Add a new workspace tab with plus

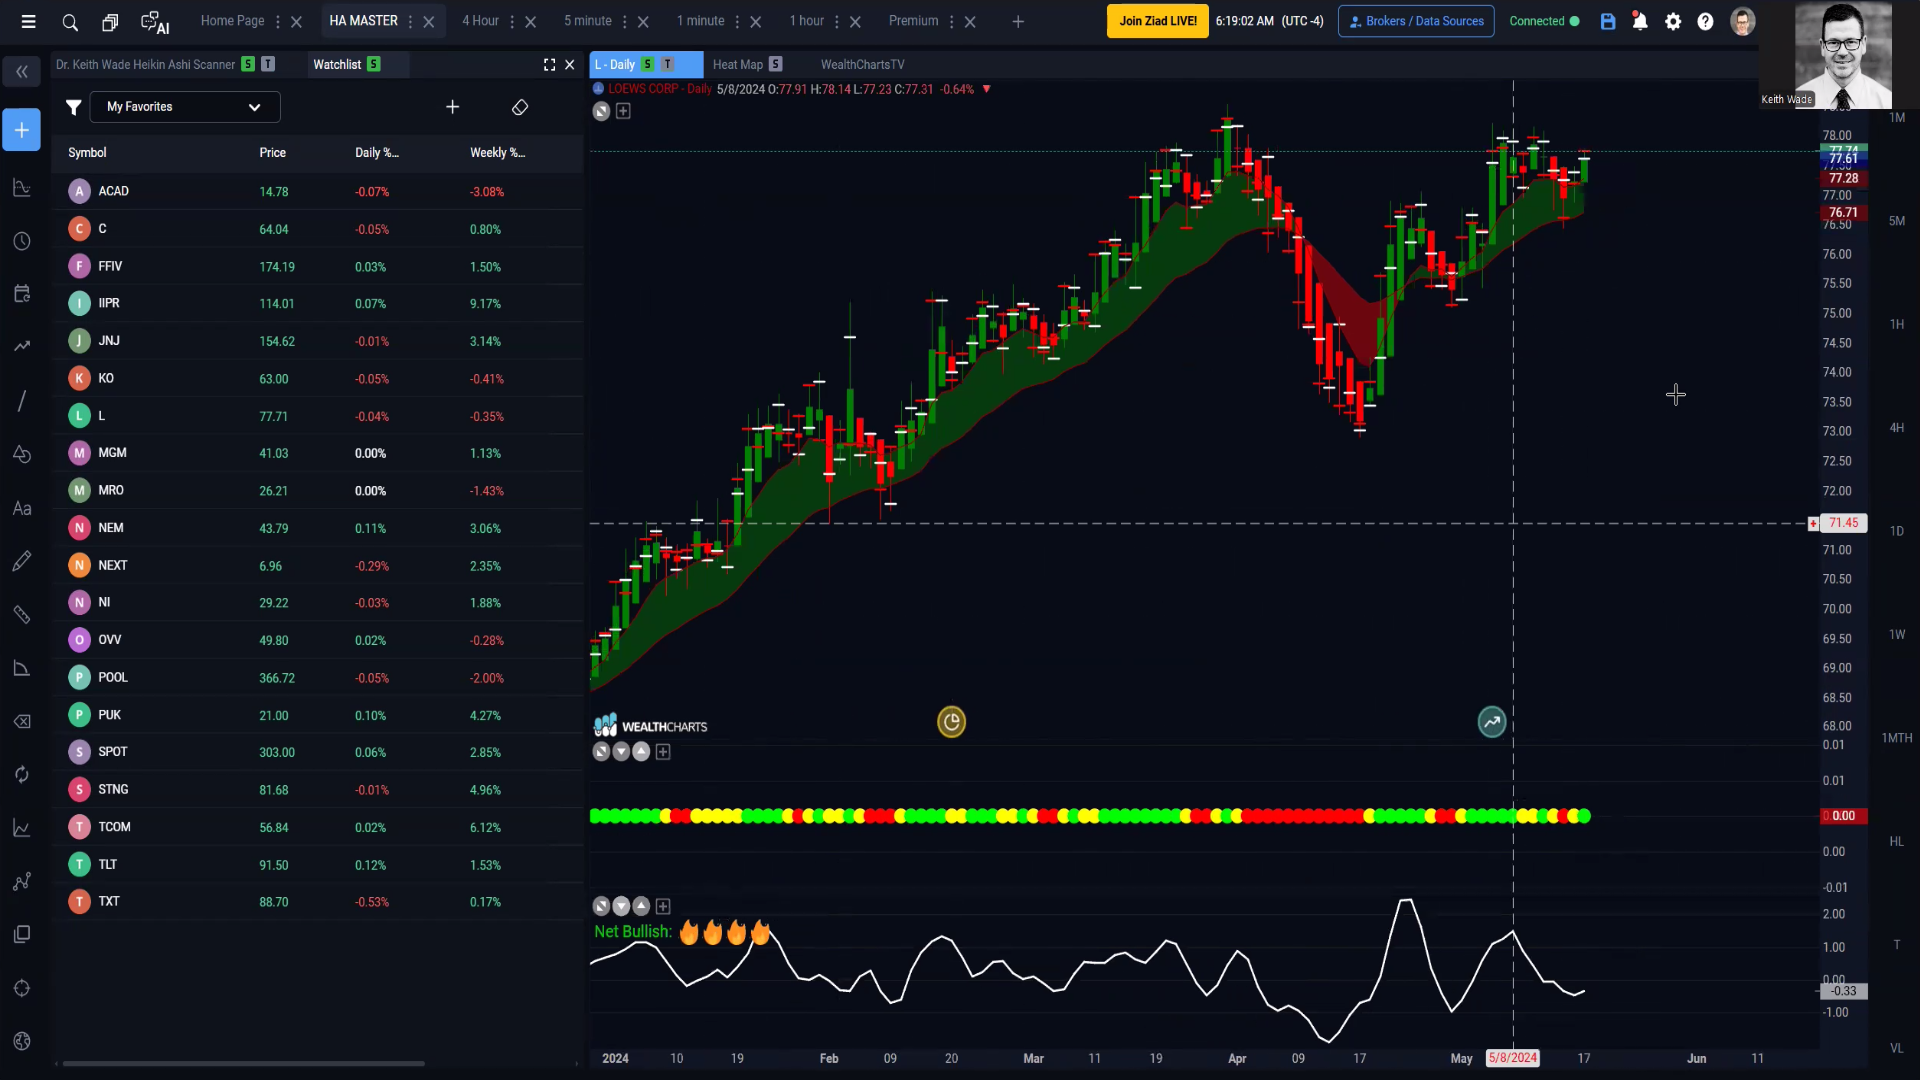[x=1018, y=21]
